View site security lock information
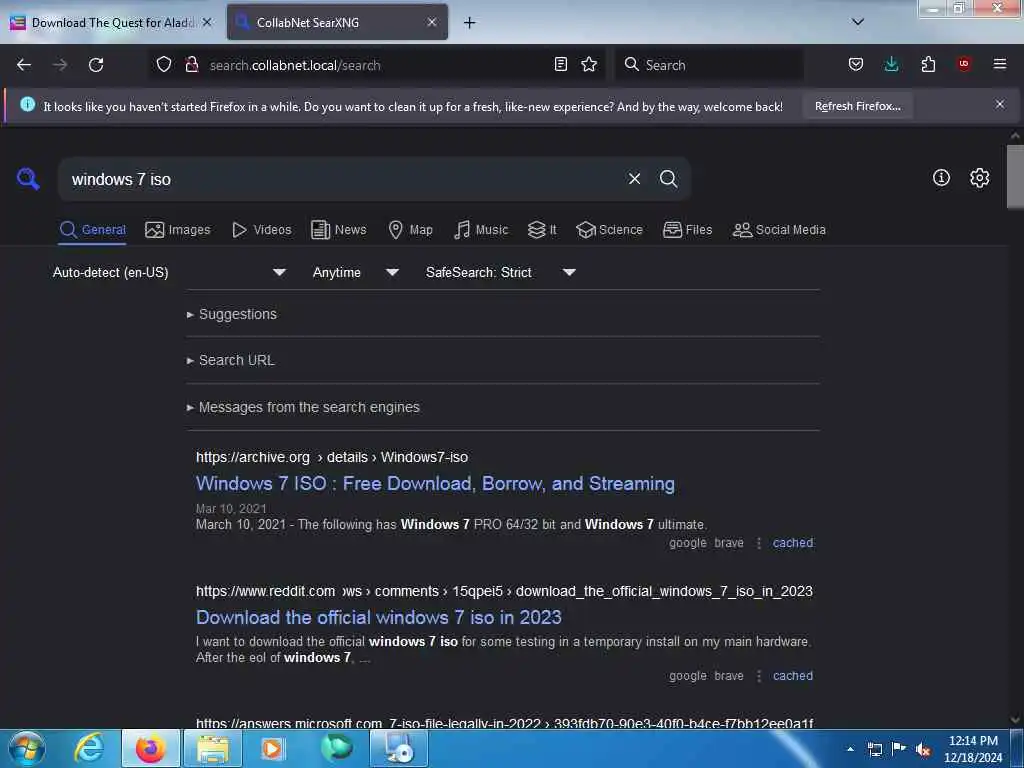The width and height of the screenshot is (1024, 768). (x=192, y=64)
